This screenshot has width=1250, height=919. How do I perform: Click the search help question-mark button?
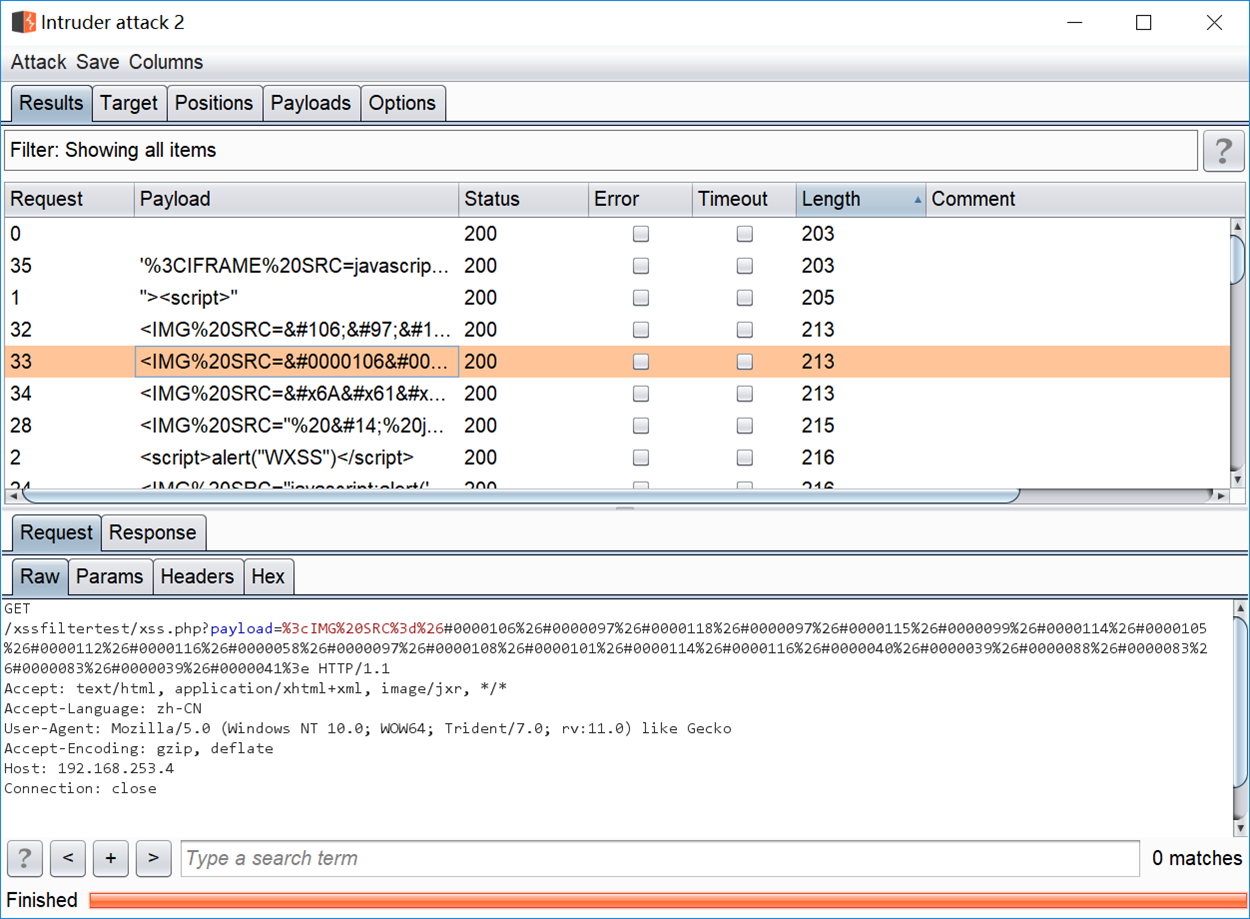pos(25,858)
